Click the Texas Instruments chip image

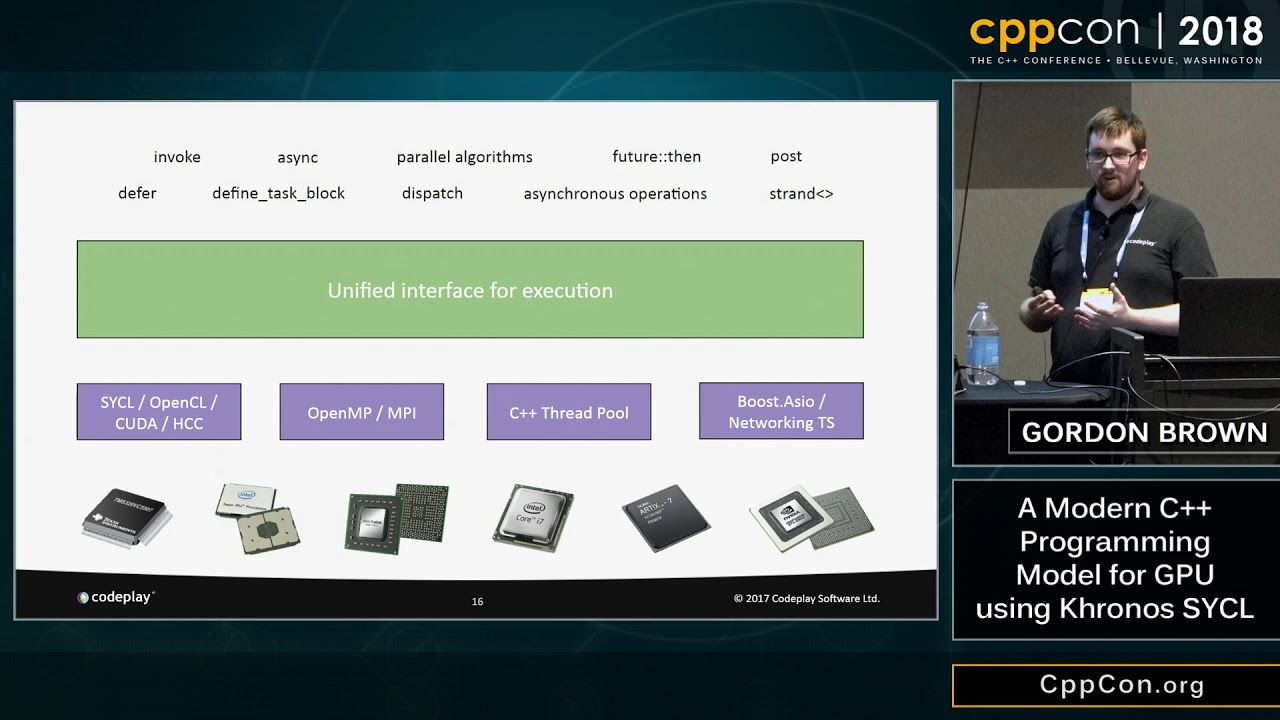coord(127,518)
